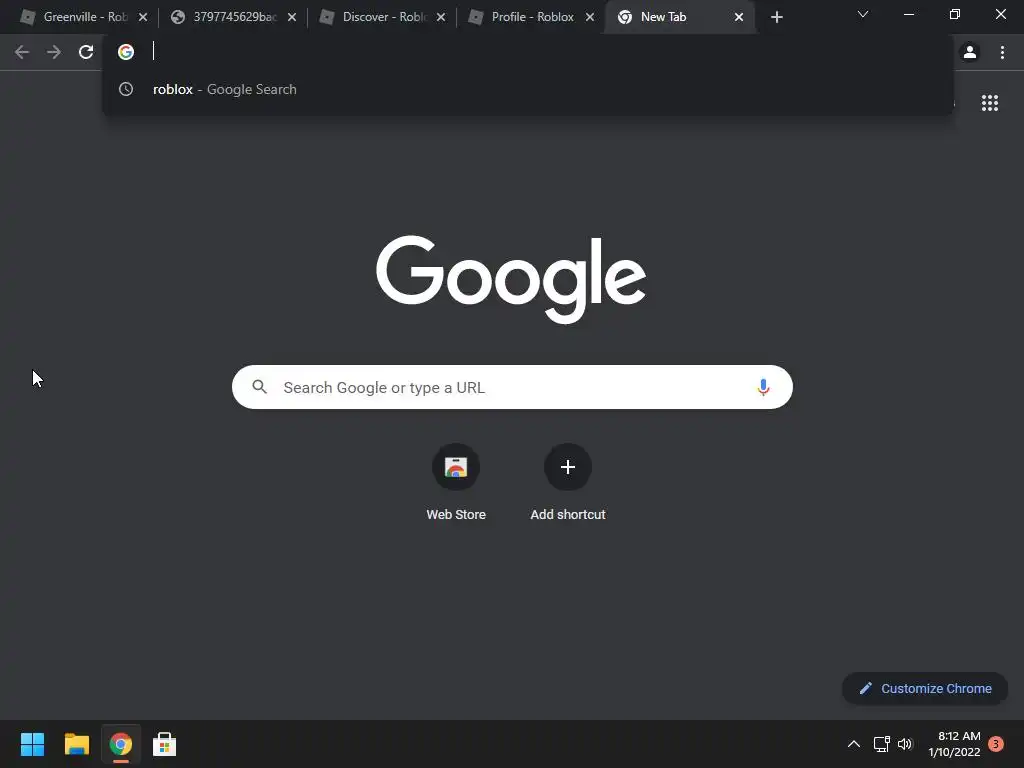Open the tab search dropdown arrow

click(x=863, y=14)
